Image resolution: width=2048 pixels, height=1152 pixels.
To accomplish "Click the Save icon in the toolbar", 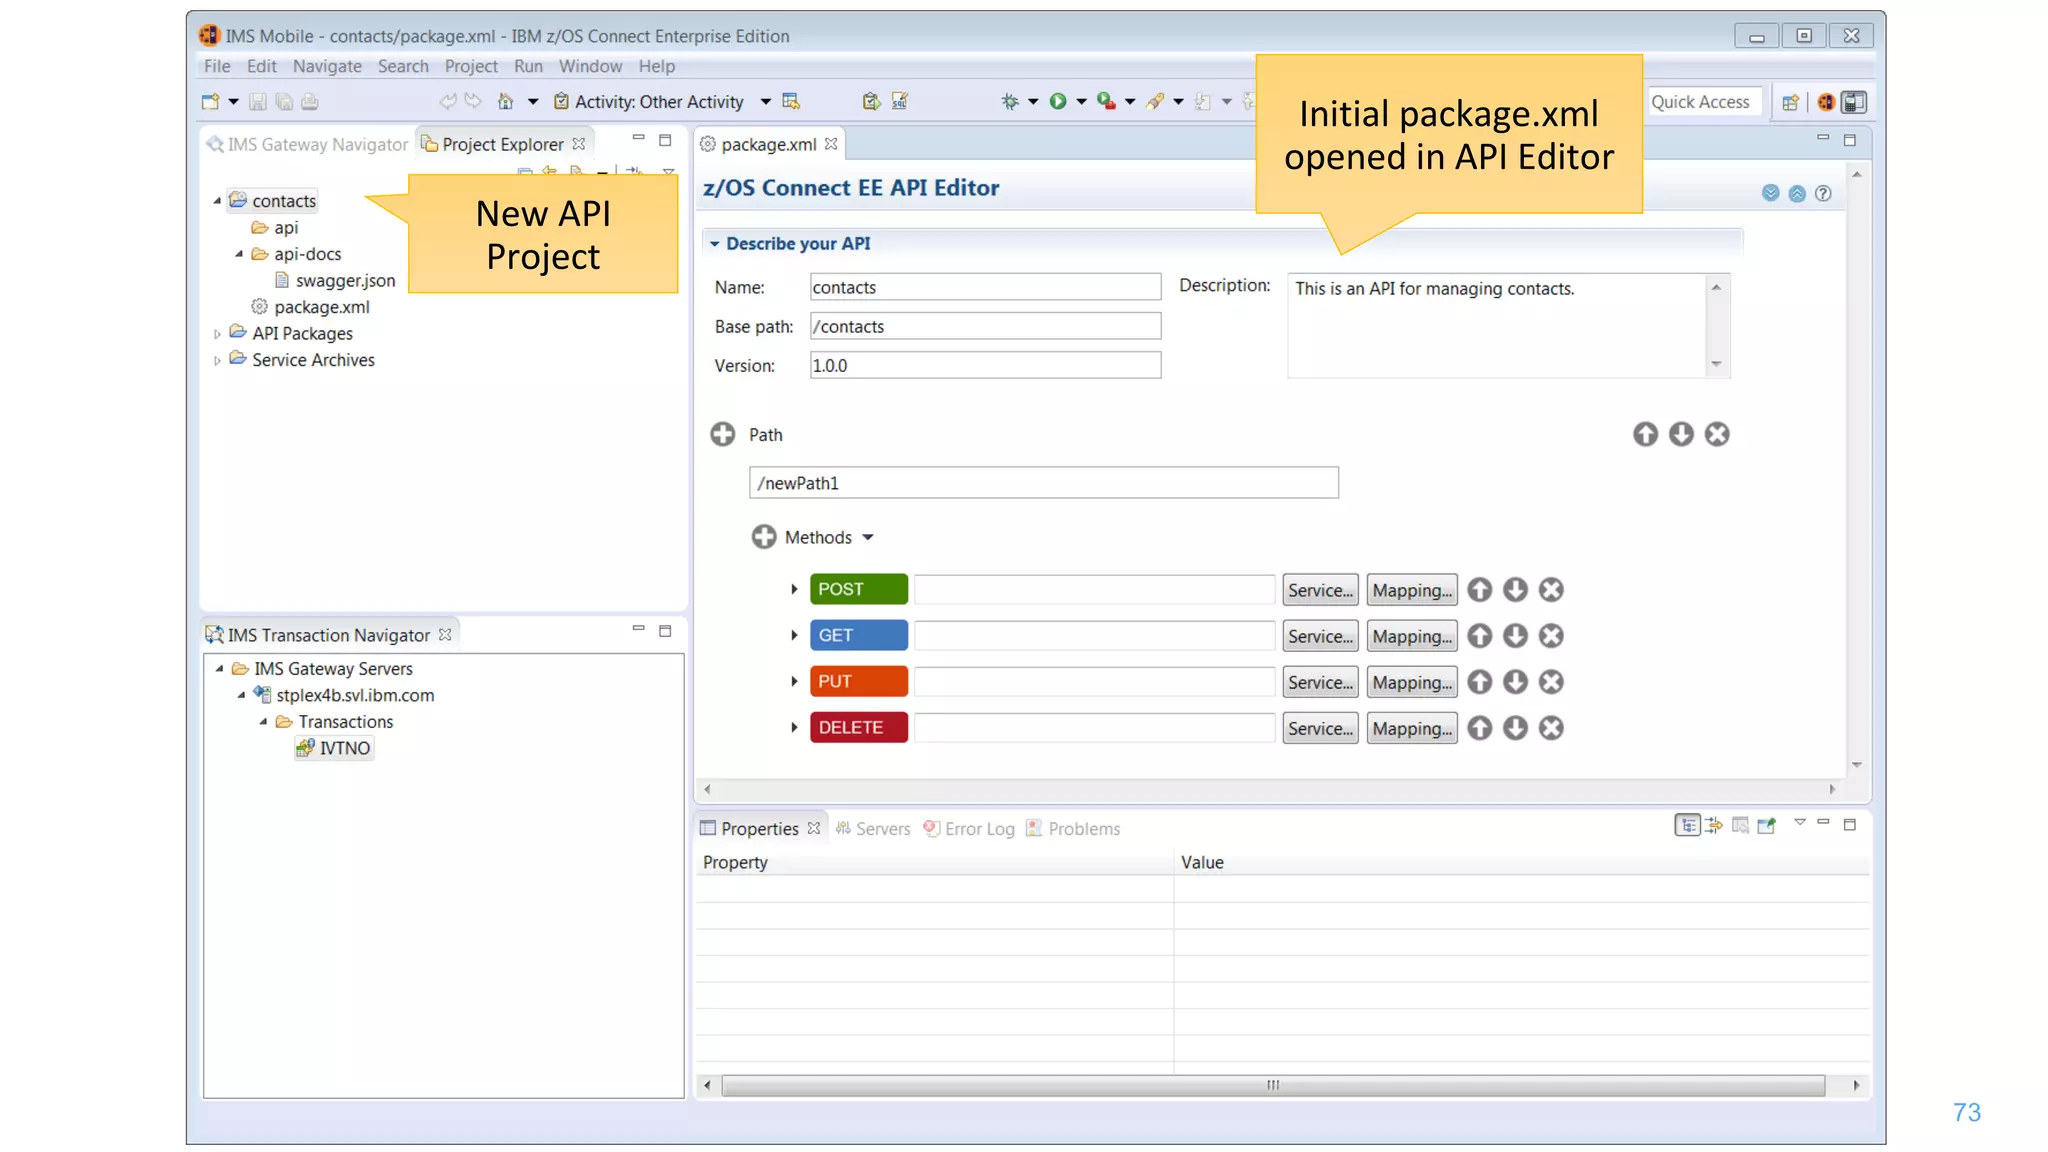I will click(257, 101).
